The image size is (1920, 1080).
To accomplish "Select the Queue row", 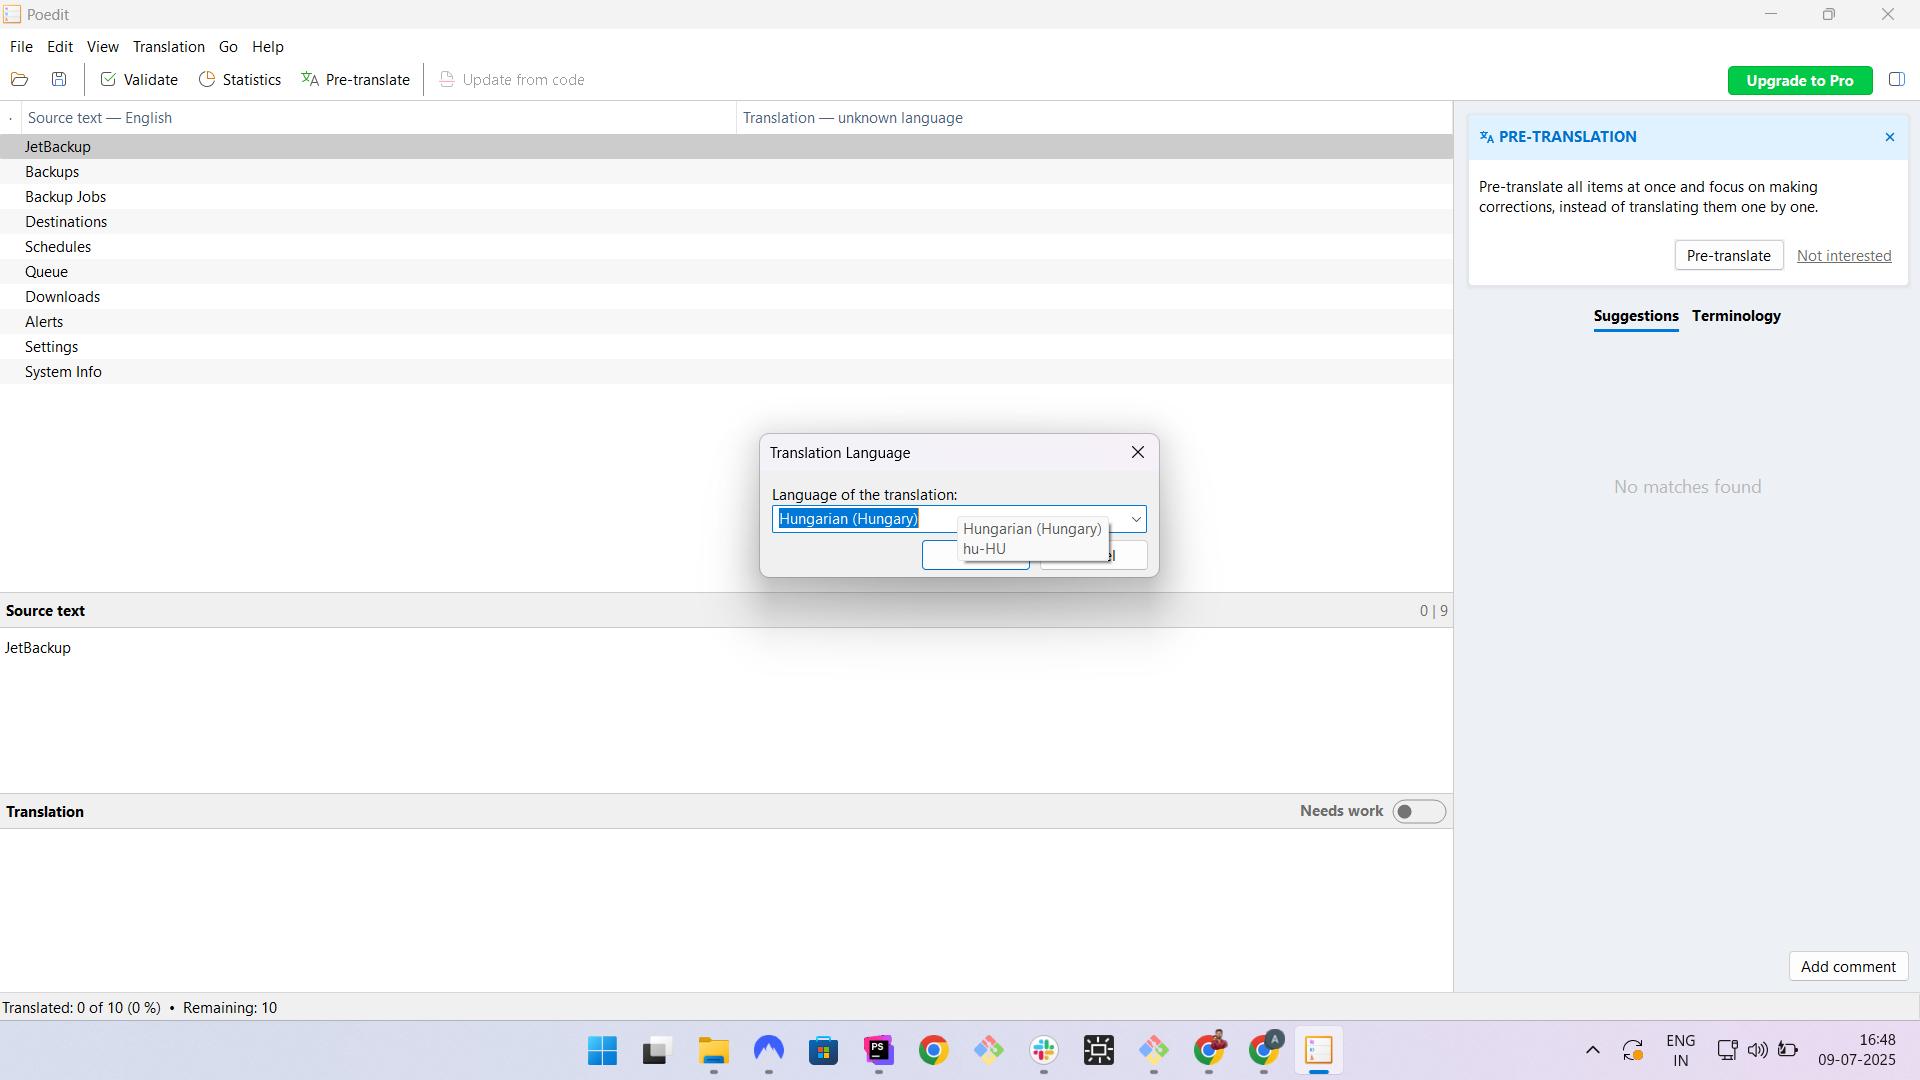I will point(726,272).
